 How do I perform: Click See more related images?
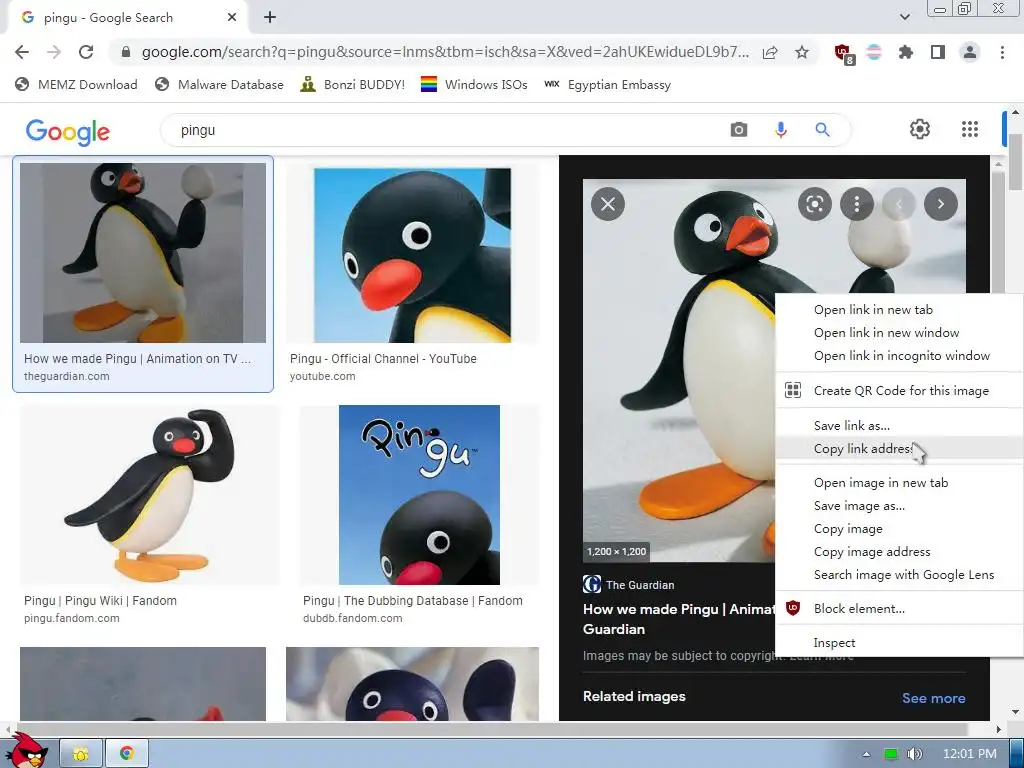coord(933,698)
